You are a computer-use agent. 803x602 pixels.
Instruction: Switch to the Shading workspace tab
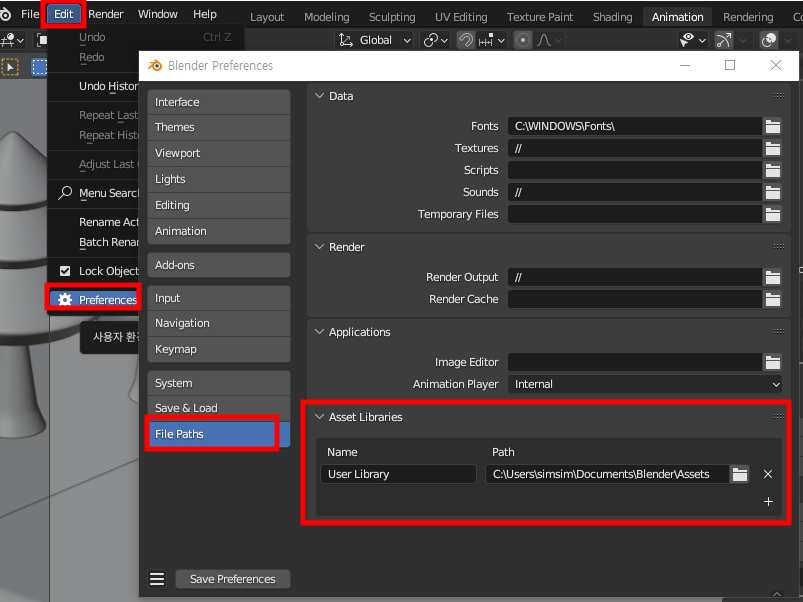click(x=612, y=17)
